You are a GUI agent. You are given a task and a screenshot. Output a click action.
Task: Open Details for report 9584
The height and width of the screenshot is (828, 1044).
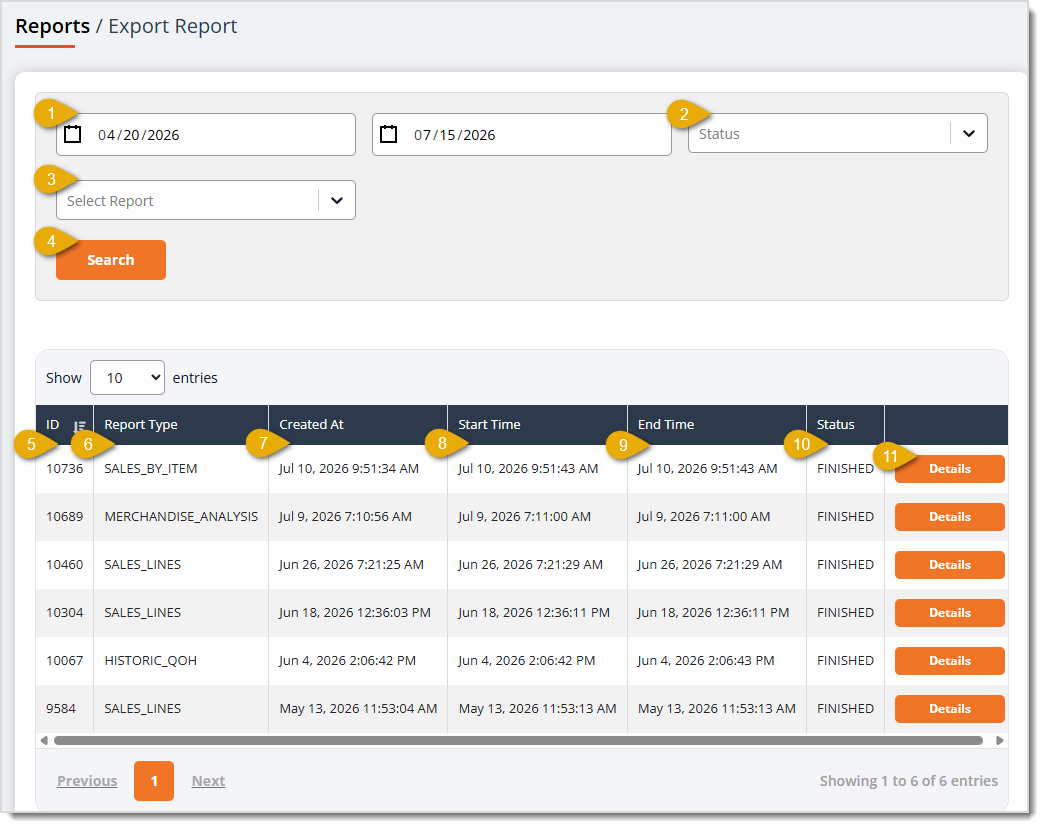[x=949, y=709]
